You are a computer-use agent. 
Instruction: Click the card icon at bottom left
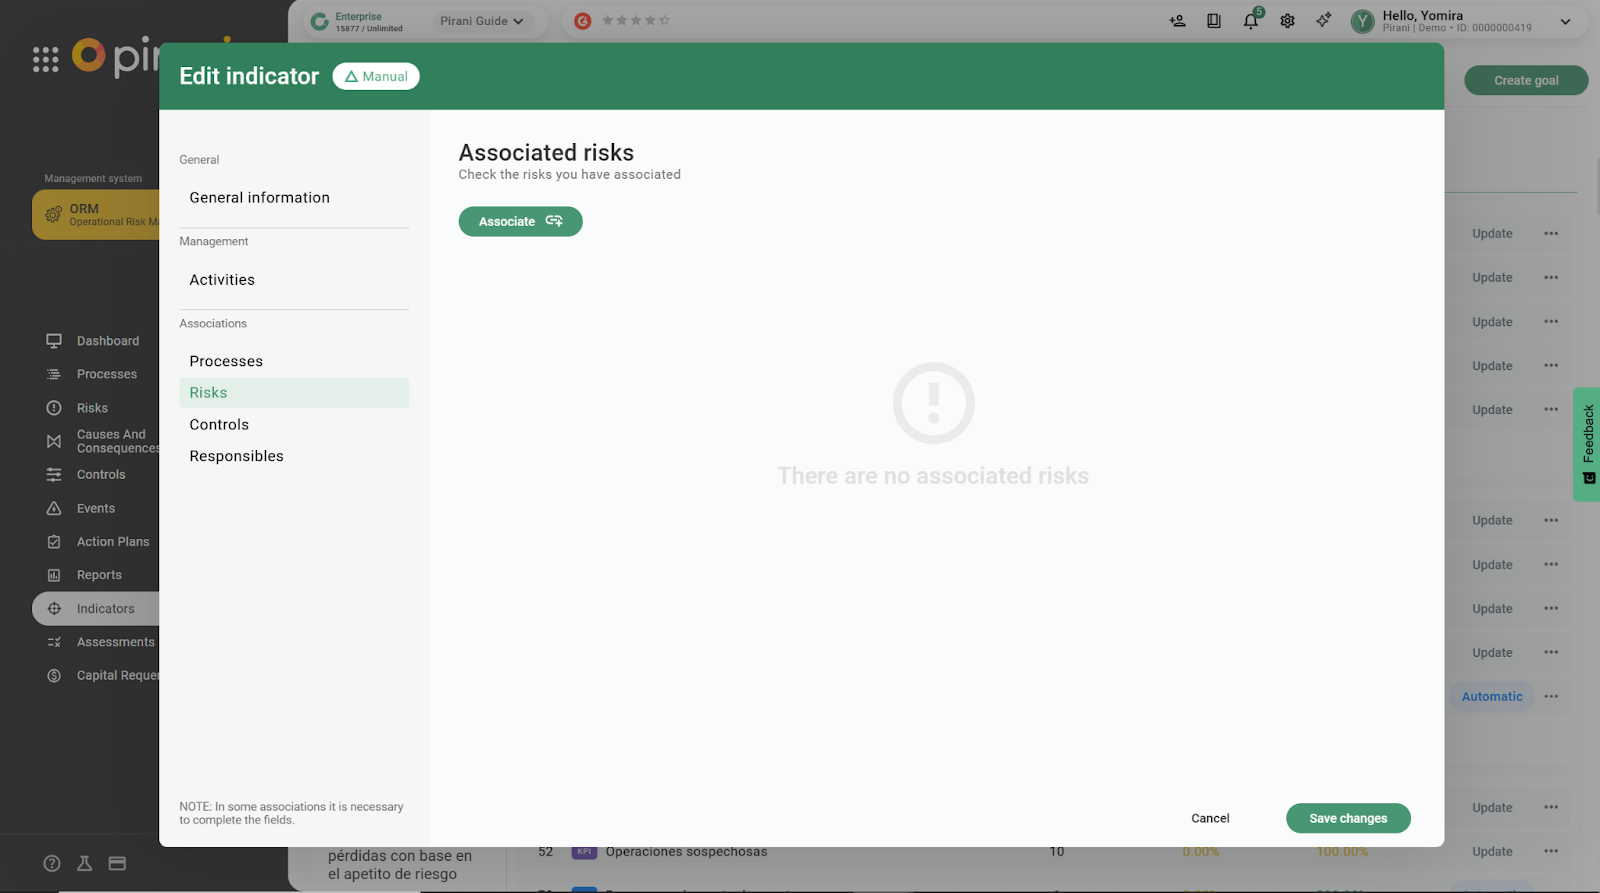(x=117, y=863)
